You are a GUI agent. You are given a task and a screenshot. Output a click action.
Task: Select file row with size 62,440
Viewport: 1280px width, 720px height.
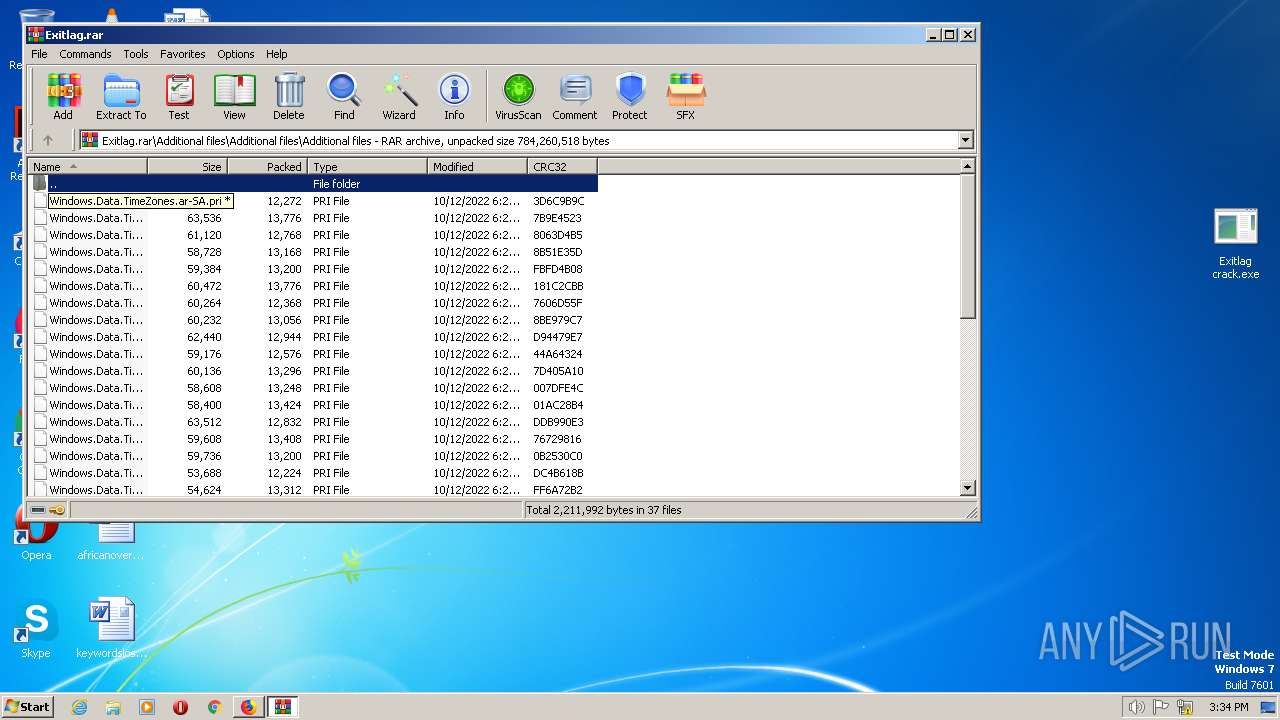coord(314,337)
